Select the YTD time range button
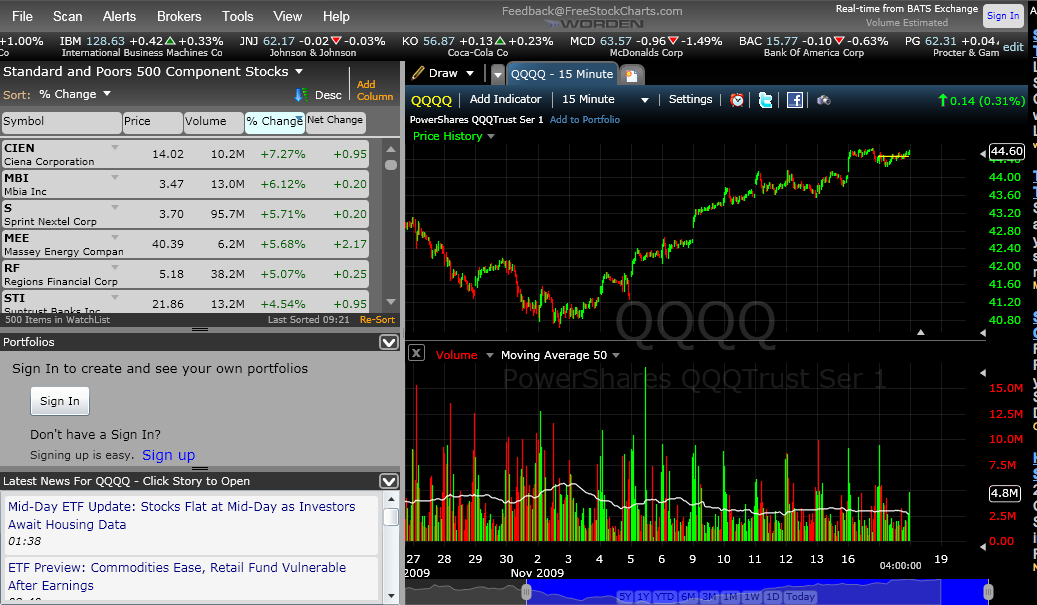This screenshot has width=1037, height=605. pyautogui.click(x=664, y=596)
